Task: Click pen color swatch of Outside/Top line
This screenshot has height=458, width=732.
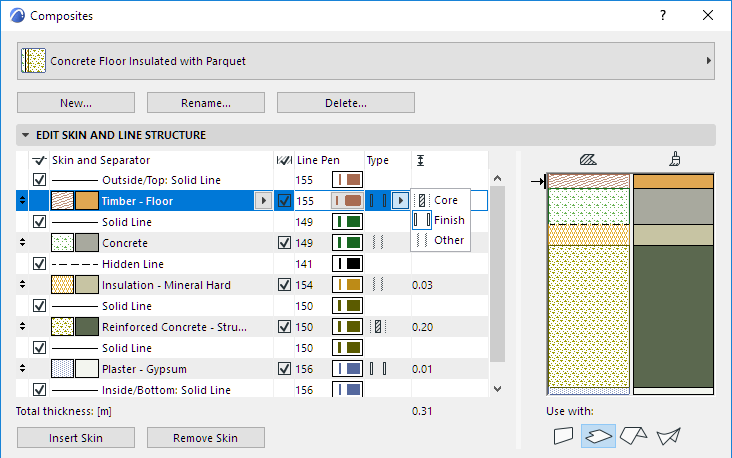Action: click(347, 180)
